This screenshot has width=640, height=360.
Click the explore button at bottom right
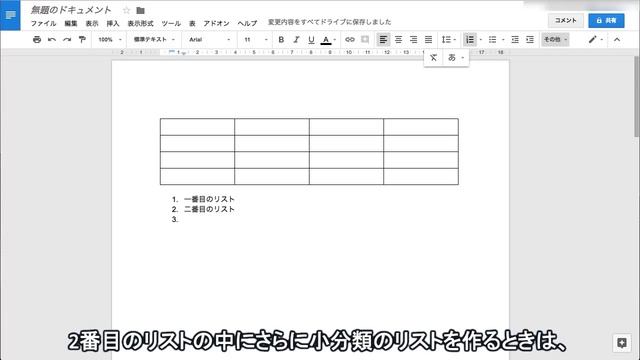tap(622, 343)
